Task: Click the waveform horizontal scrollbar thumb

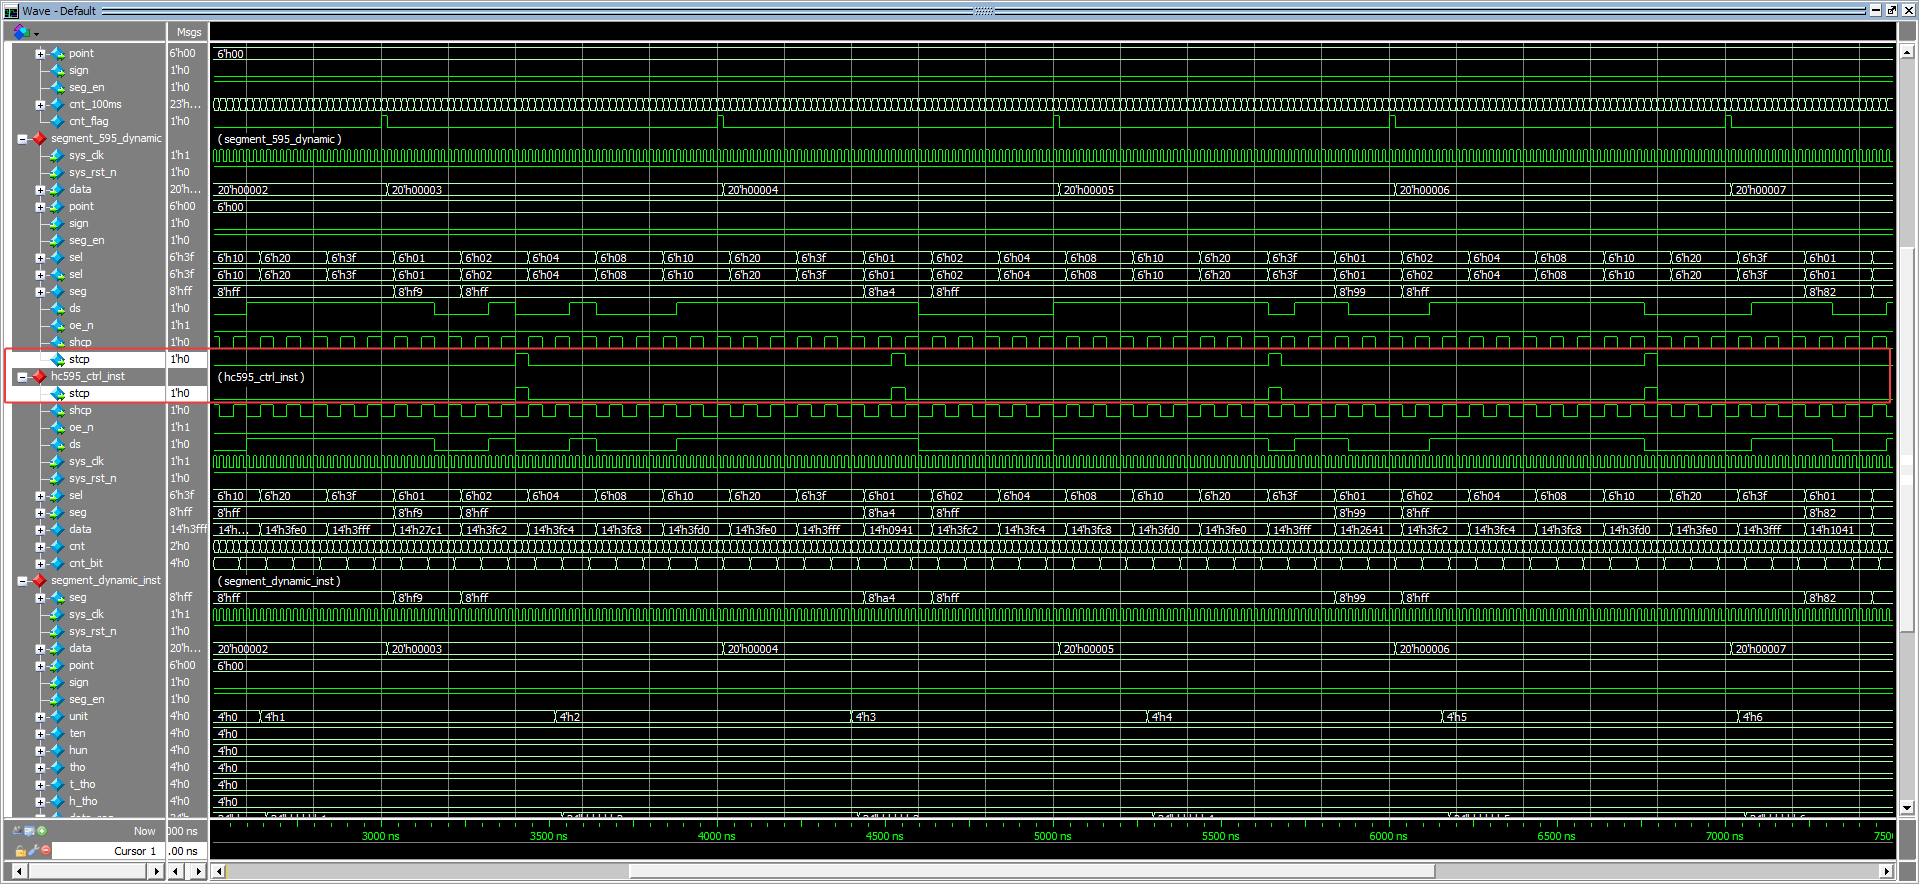Action: tap(1032, 871)
